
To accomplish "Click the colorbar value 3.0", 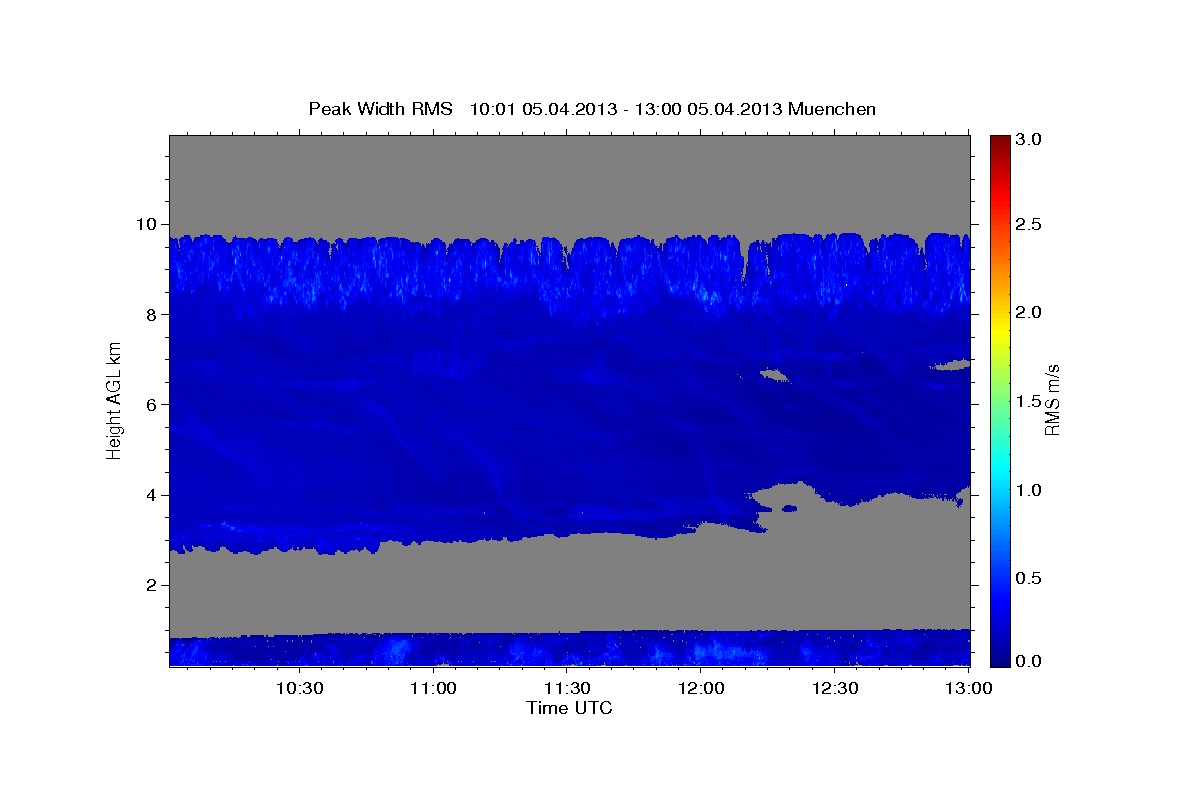I will pyautogui.click(x=1030, y=139).
